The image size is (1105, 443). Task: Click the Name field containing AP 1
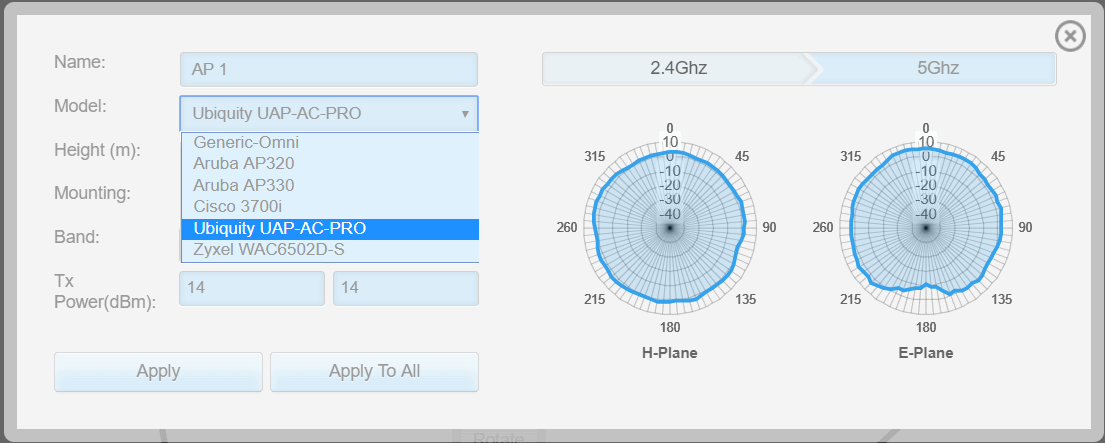pos(328,69)
